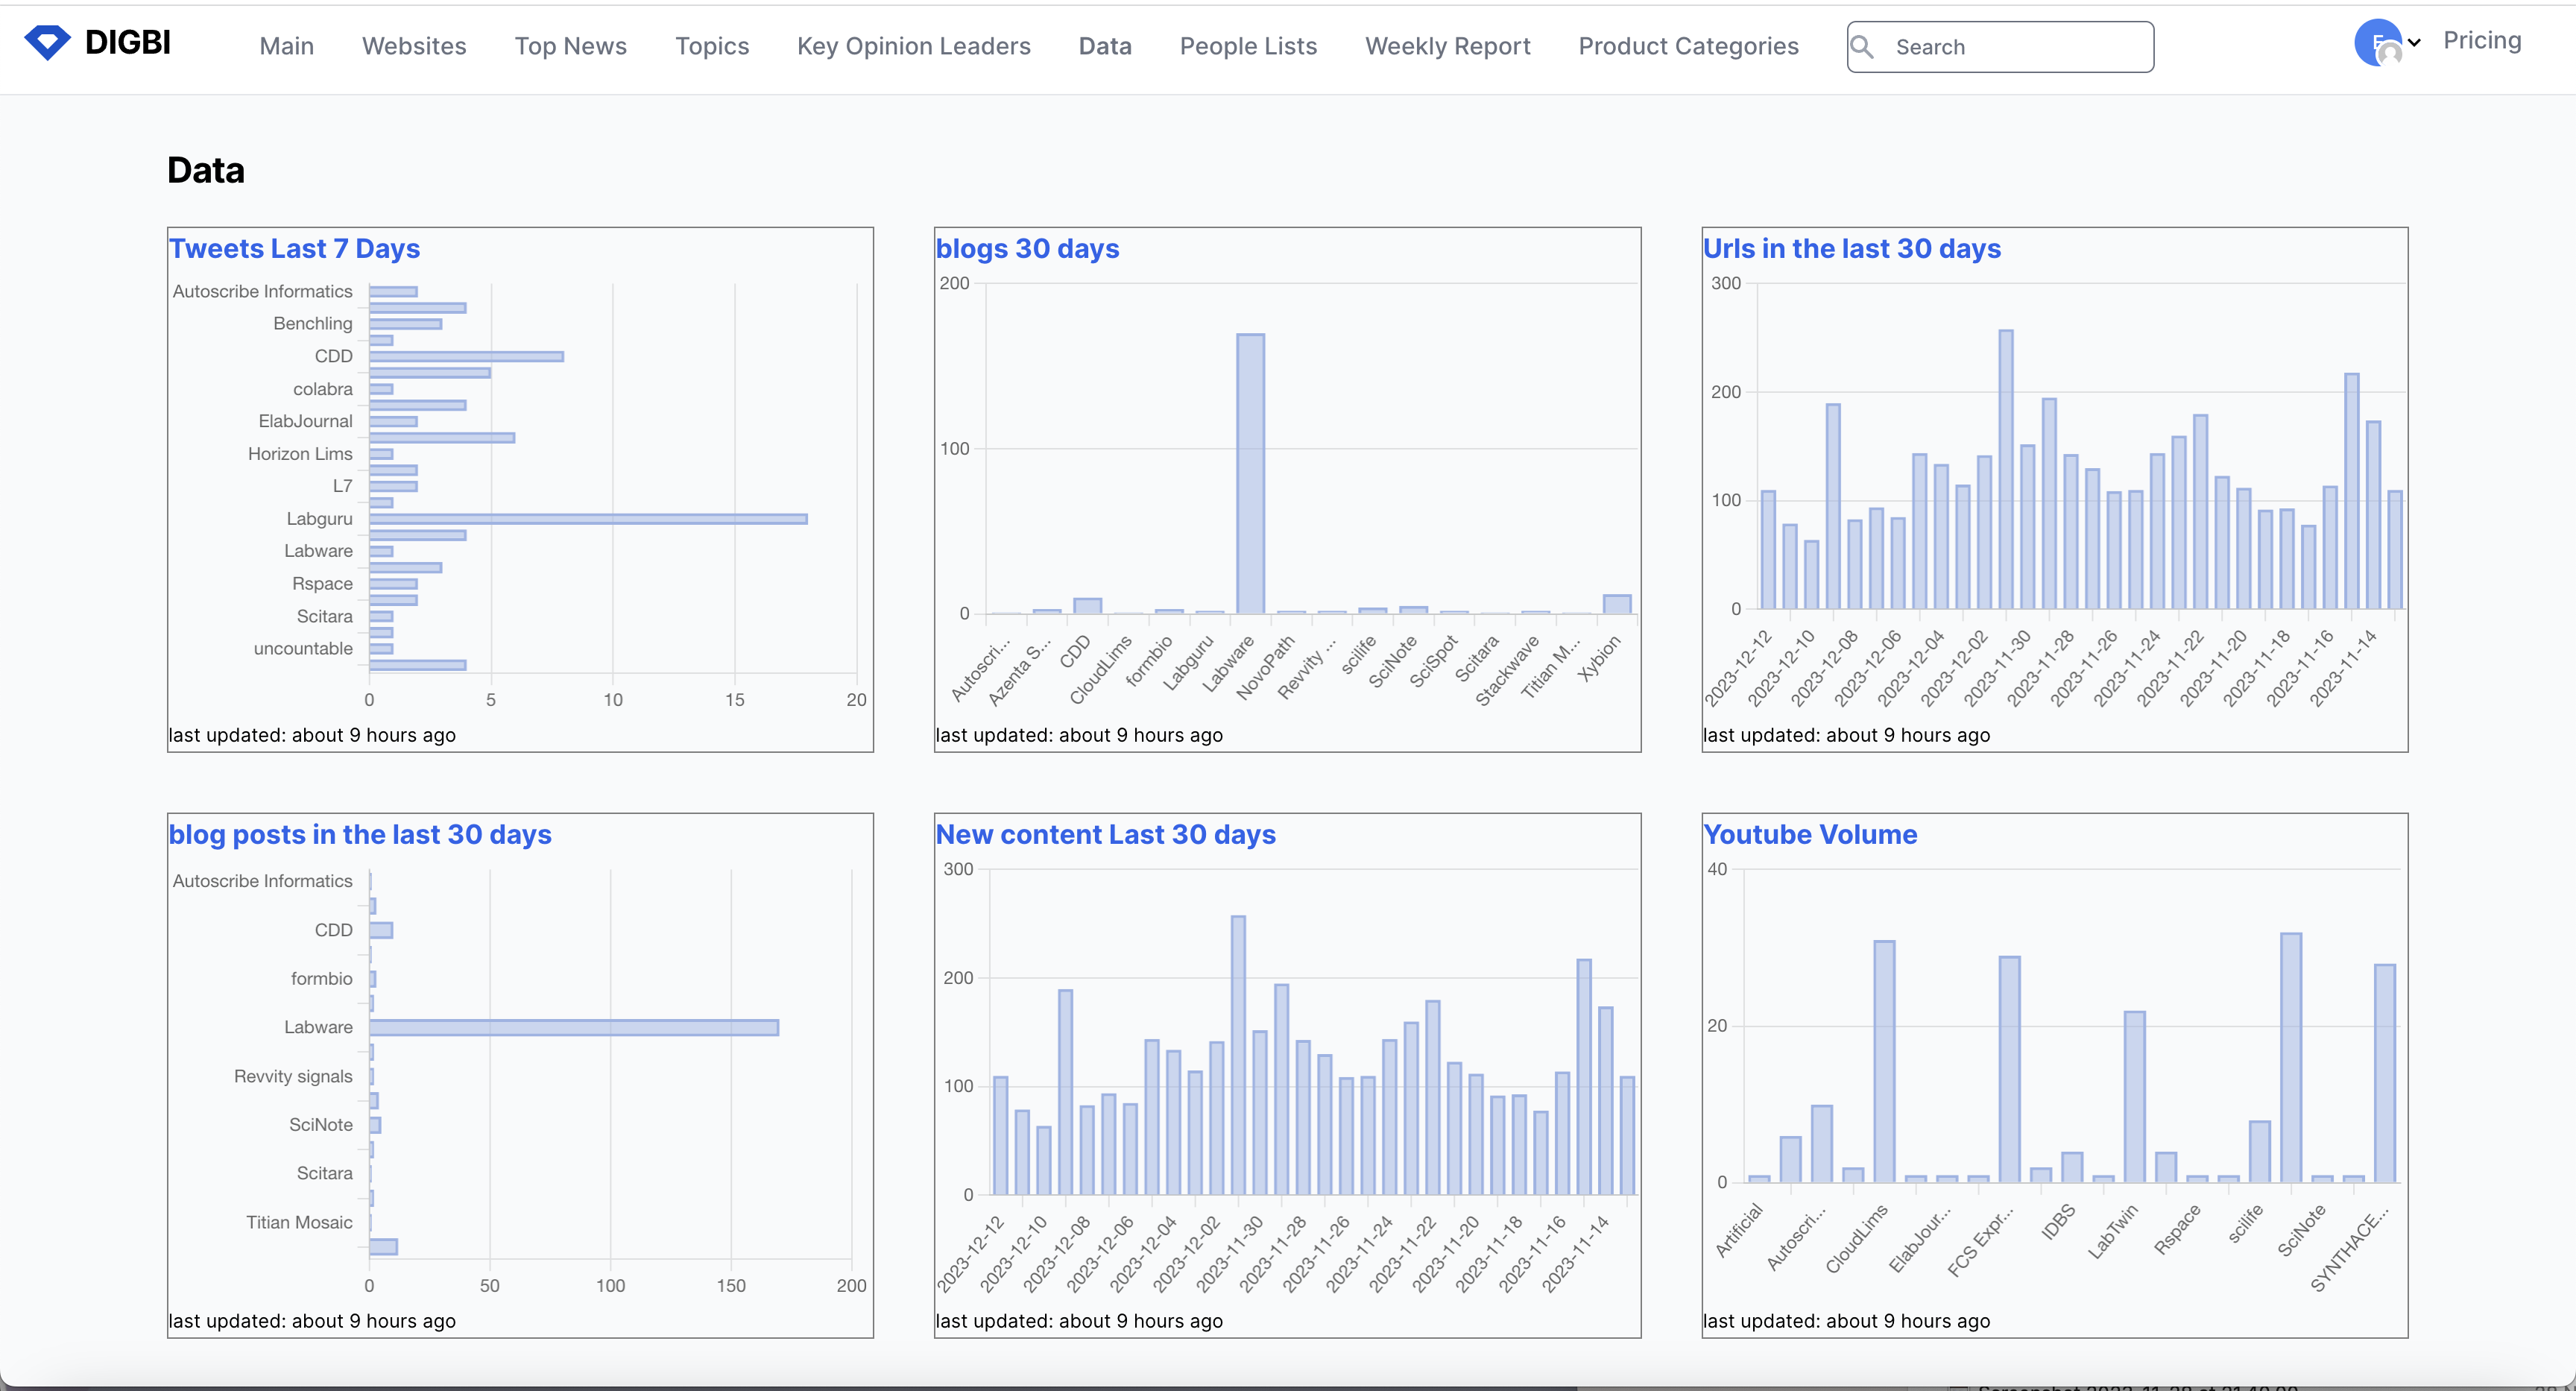2576x1391 pixels.
Task: Click the DIGBI diamond logo
Action: tap(47, 42)
